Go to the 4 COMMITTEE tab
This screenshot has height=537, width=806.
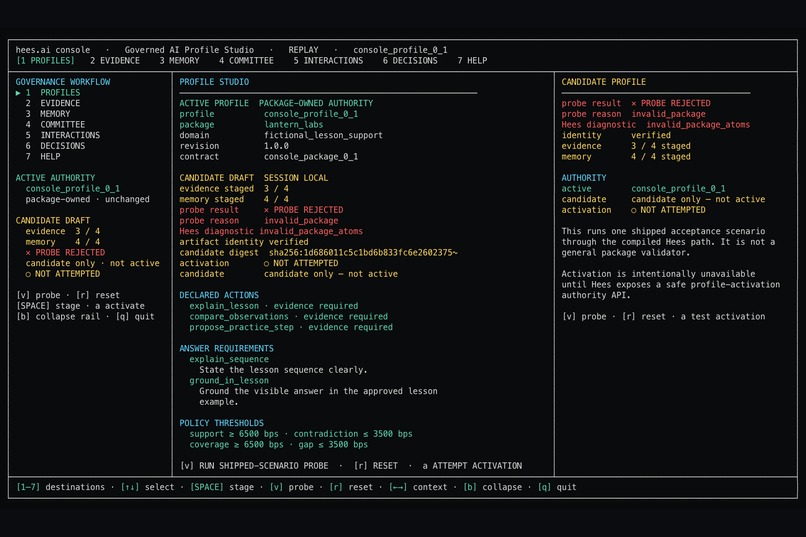pos(246,61)
